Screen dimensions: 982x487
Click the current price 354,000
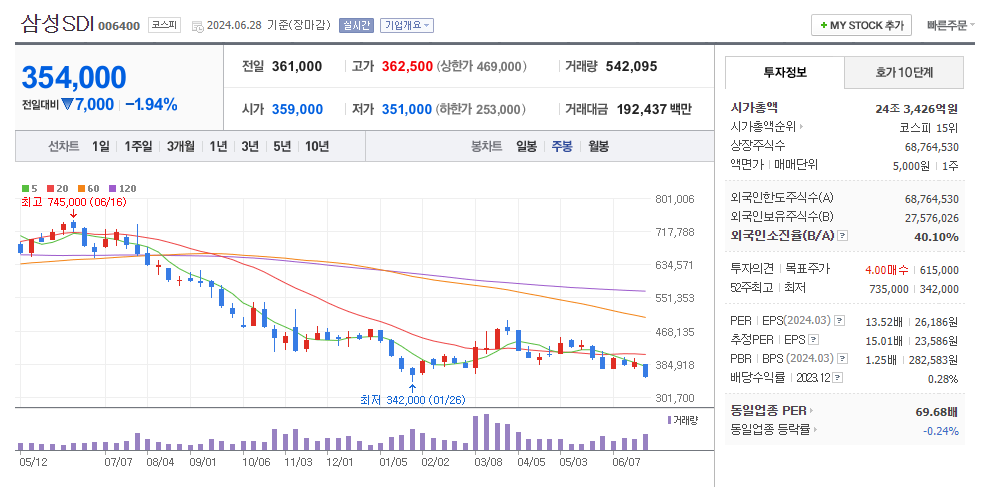74,78
